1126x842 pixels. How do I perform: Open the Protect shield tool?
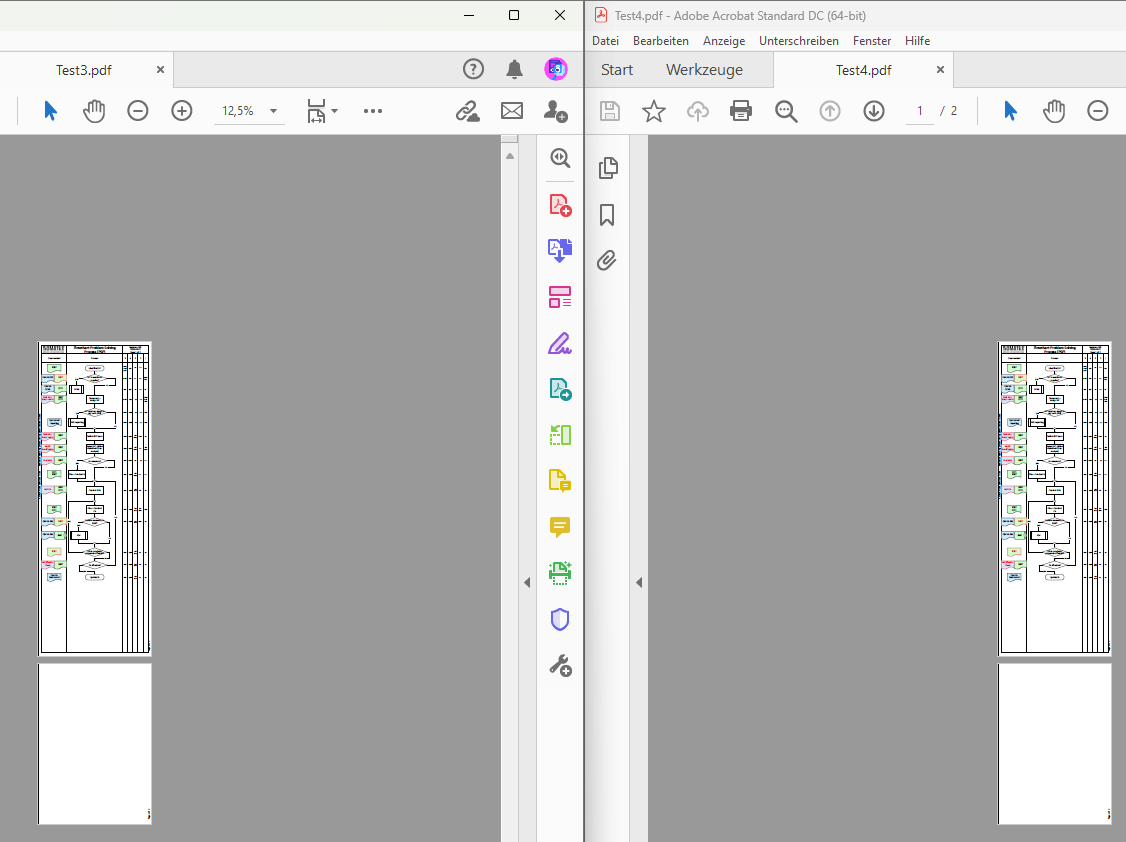coord(560,619)
